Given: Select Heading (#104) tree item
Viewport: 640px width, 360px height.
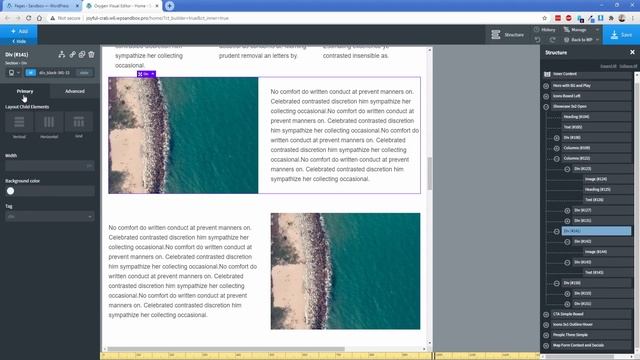Looking at the screenshot, I should coord(596,117).
